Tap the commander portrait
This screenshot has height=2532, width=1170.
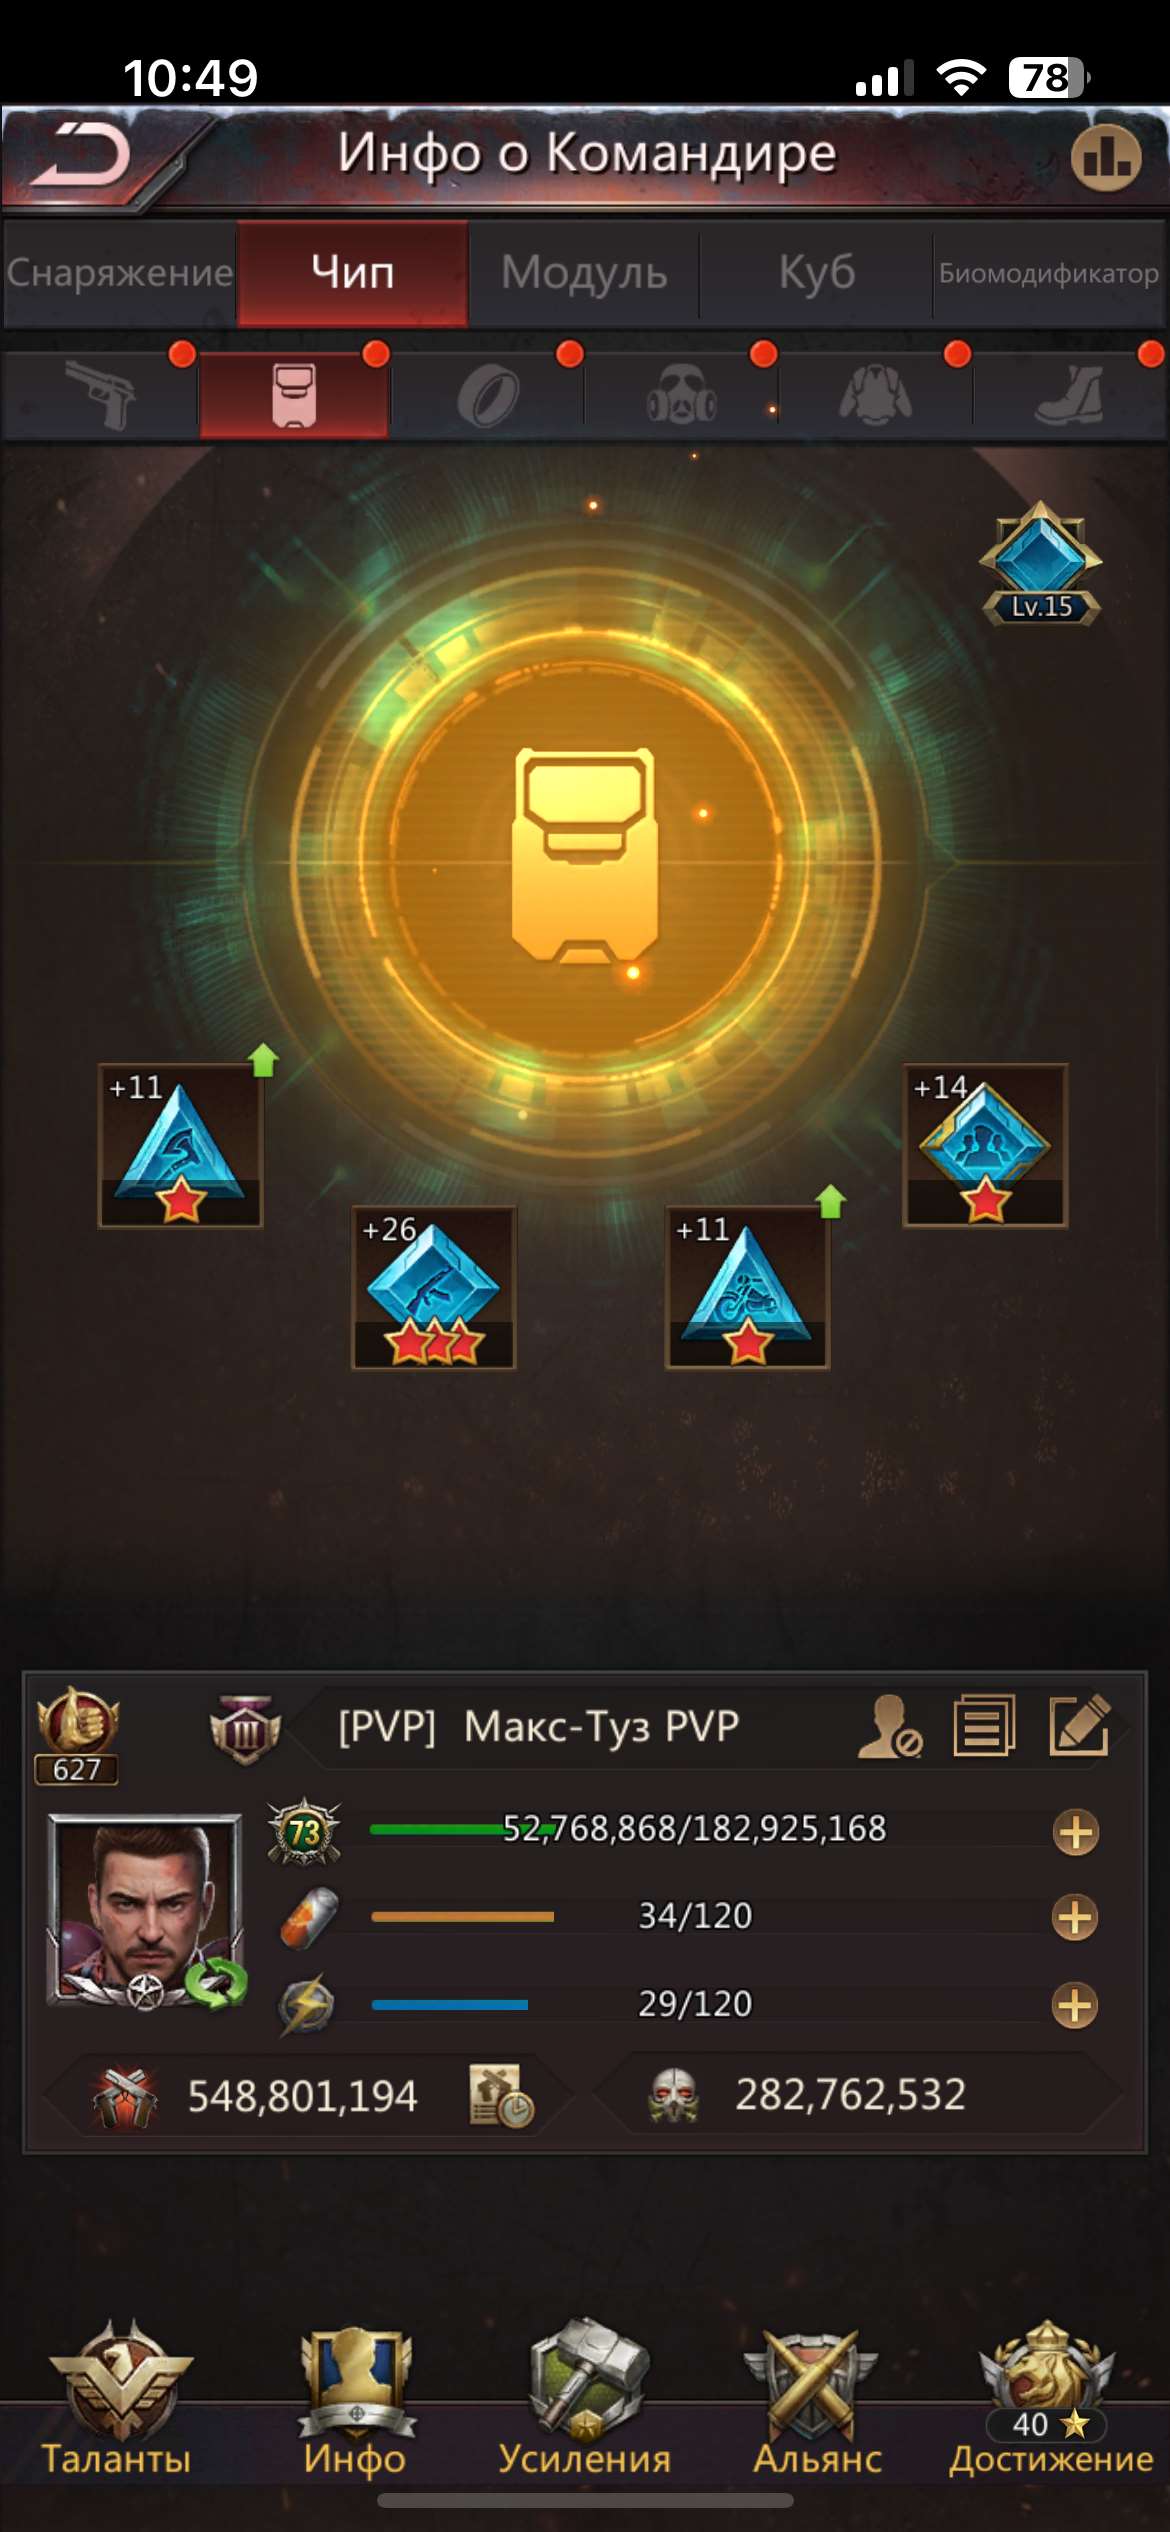click(x=146, y=1911)
